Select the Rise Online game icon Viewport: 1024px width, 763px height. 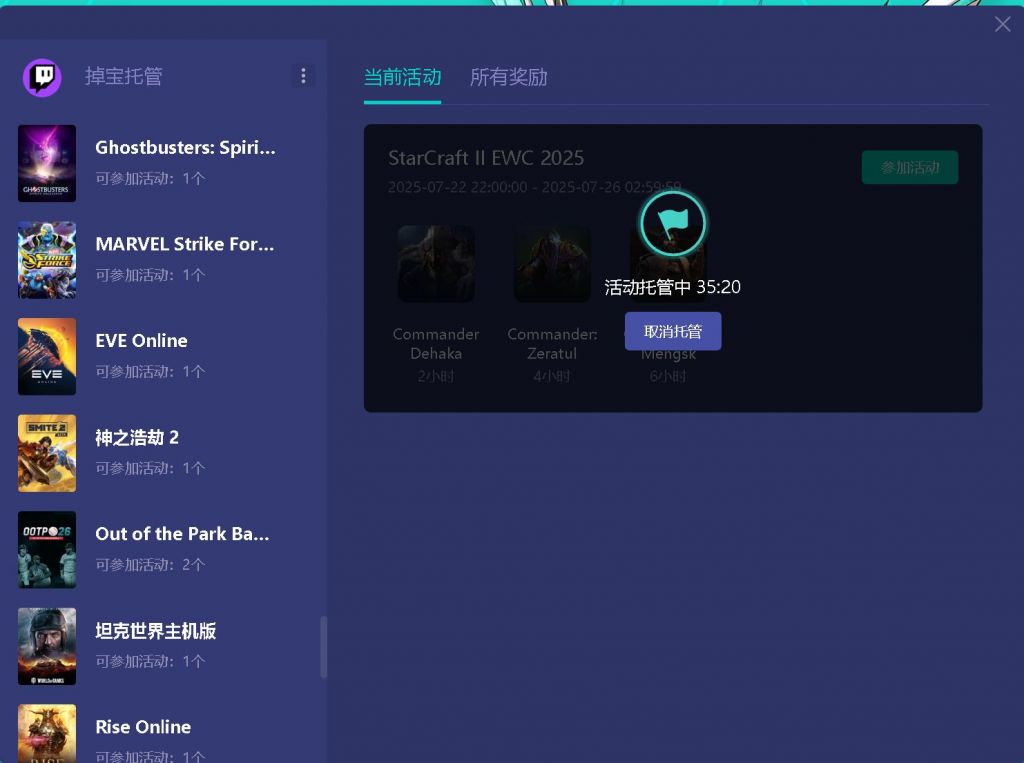pos(46,738)
